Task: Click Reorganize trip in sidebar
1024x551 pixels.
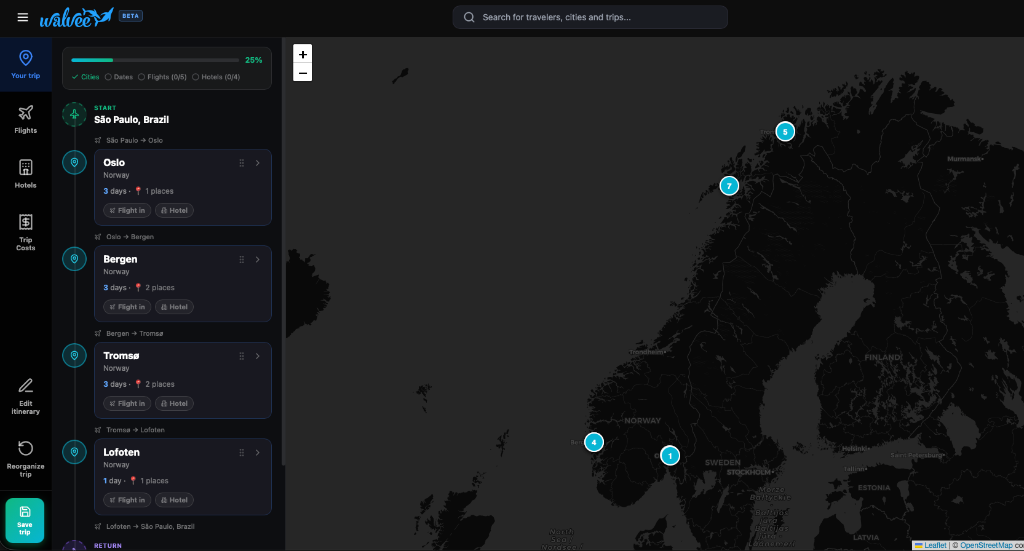Action: pos(25,459)
